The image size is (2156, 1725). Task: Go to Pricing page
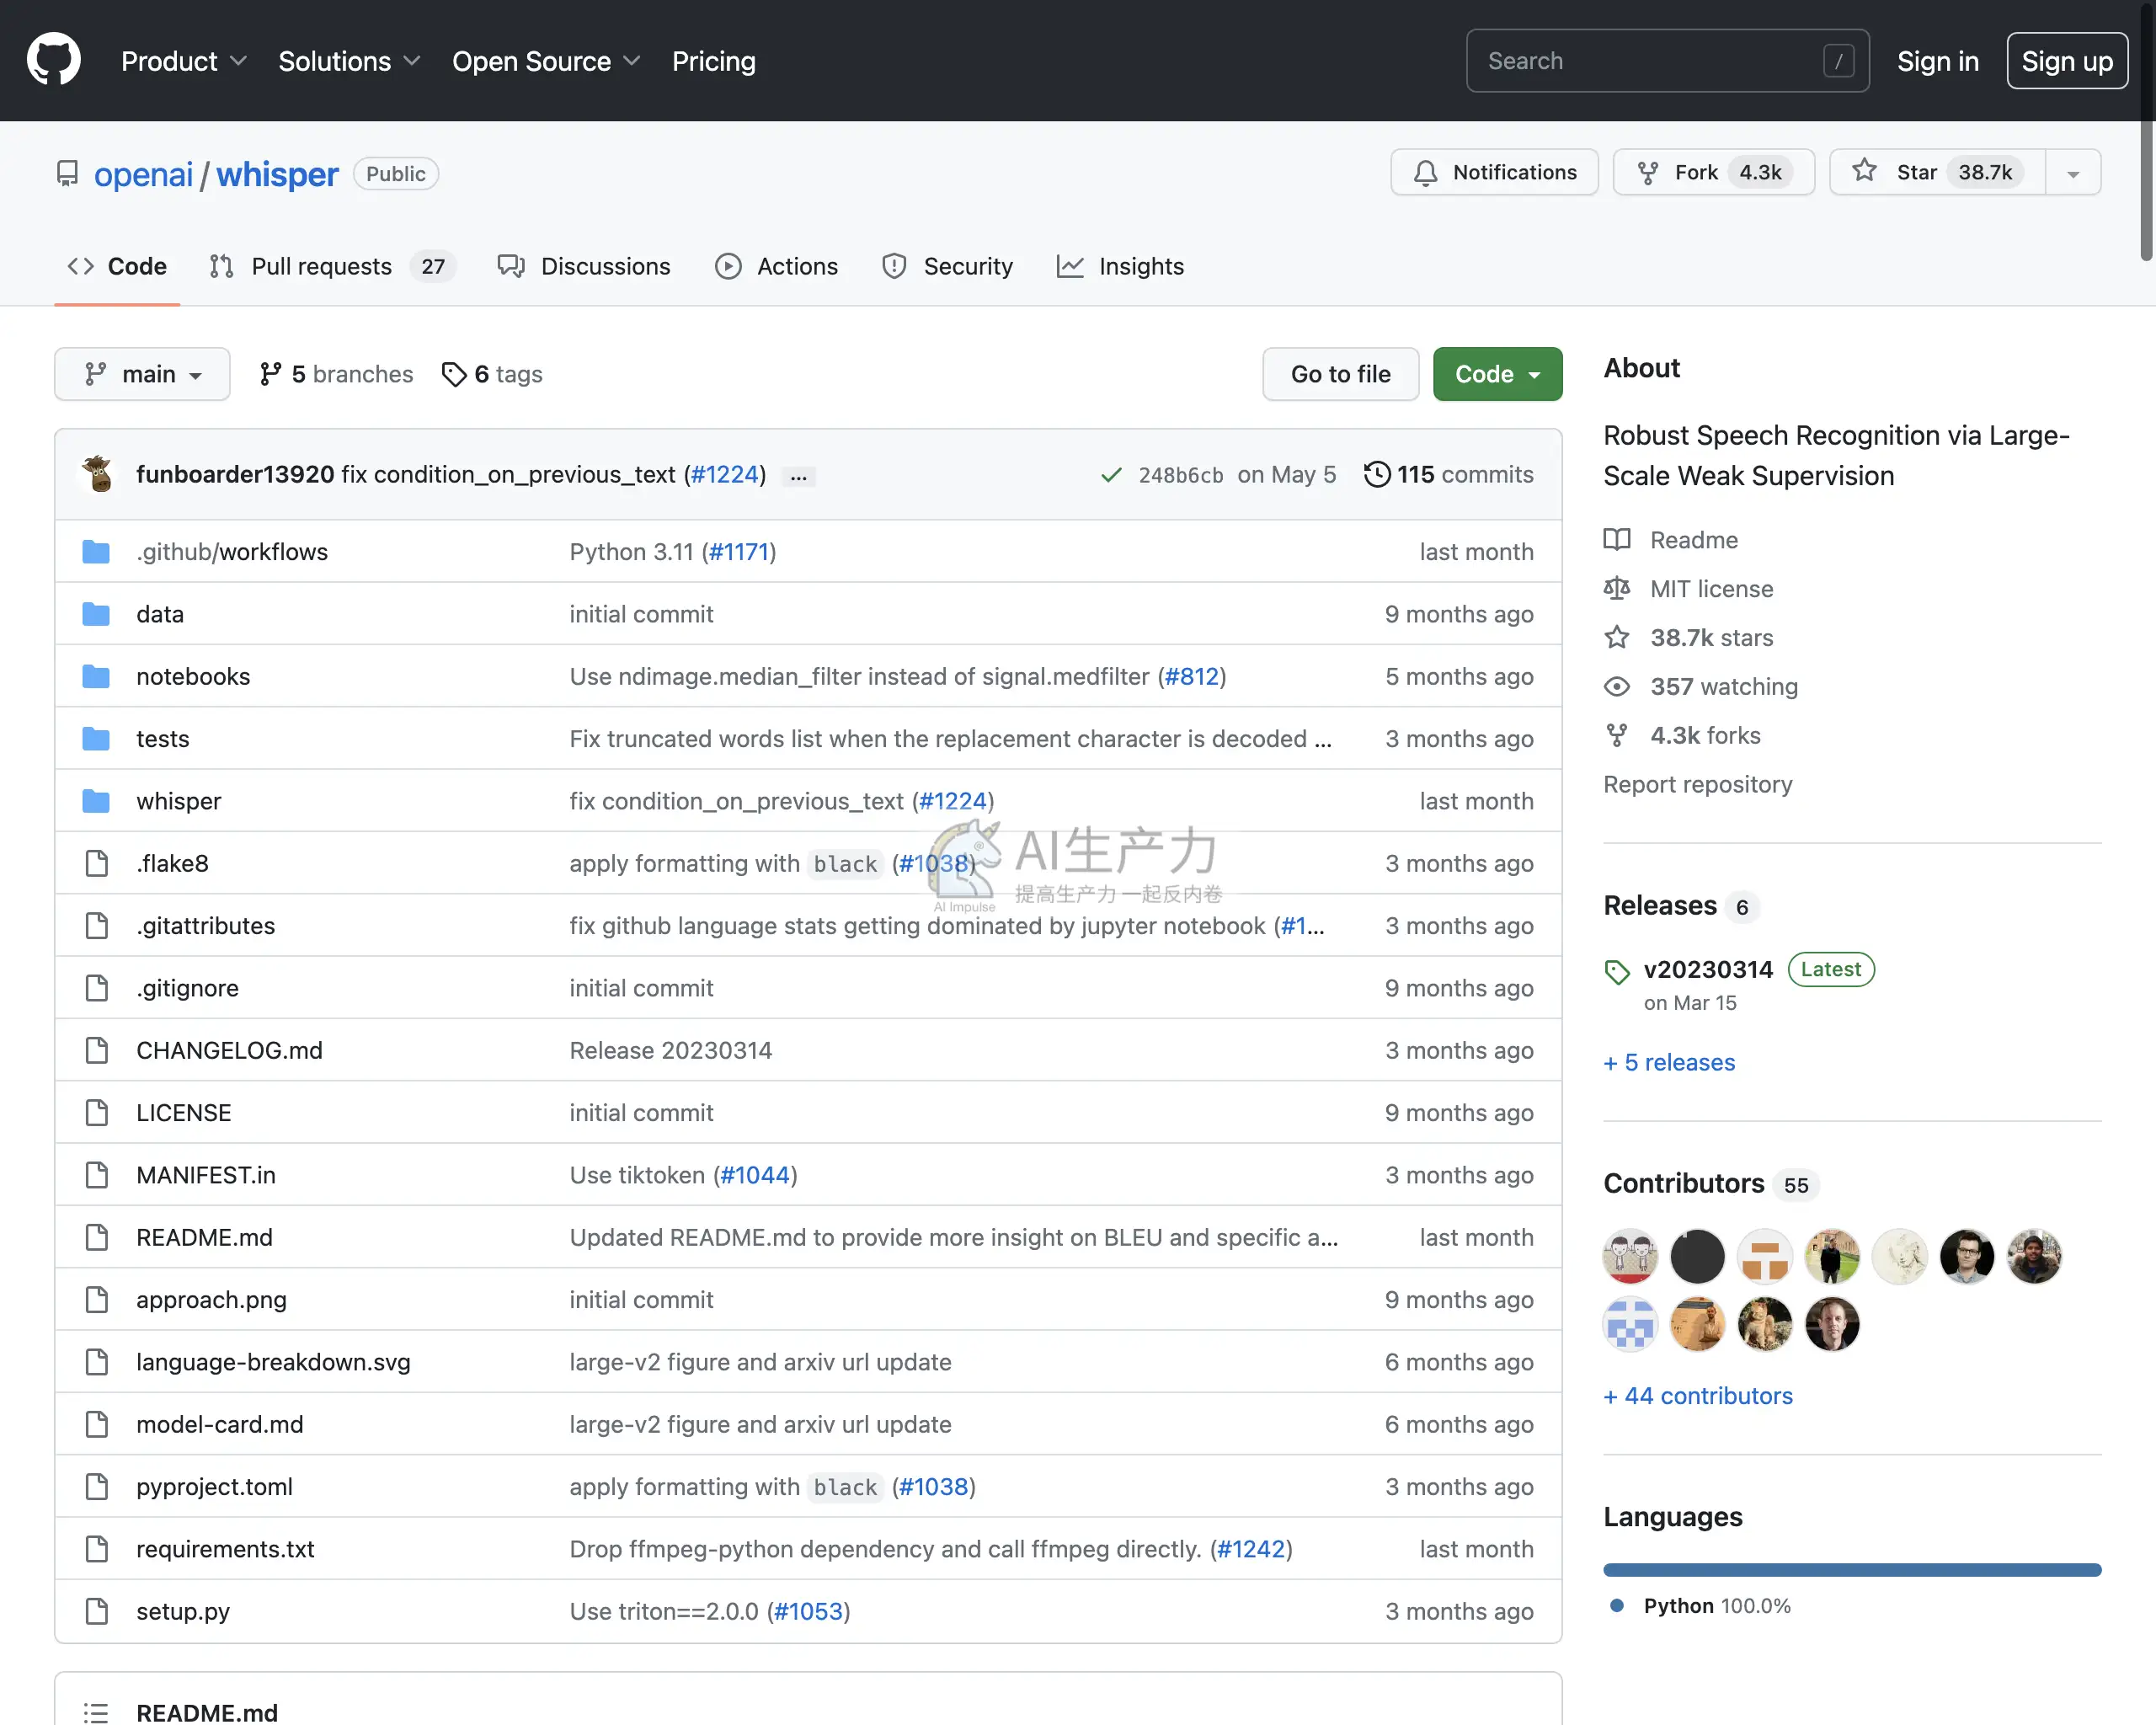(713, 61)
